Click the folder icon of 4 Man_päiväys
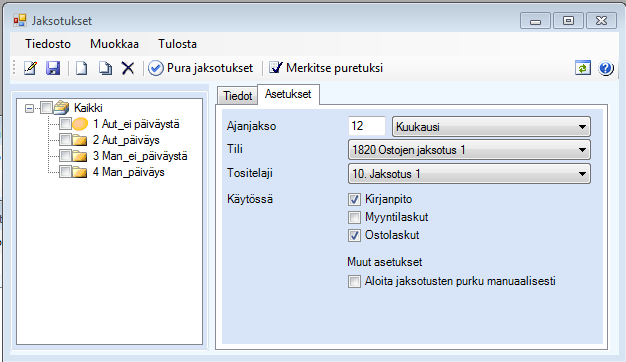The image size is (626, 362). [80, 172]
